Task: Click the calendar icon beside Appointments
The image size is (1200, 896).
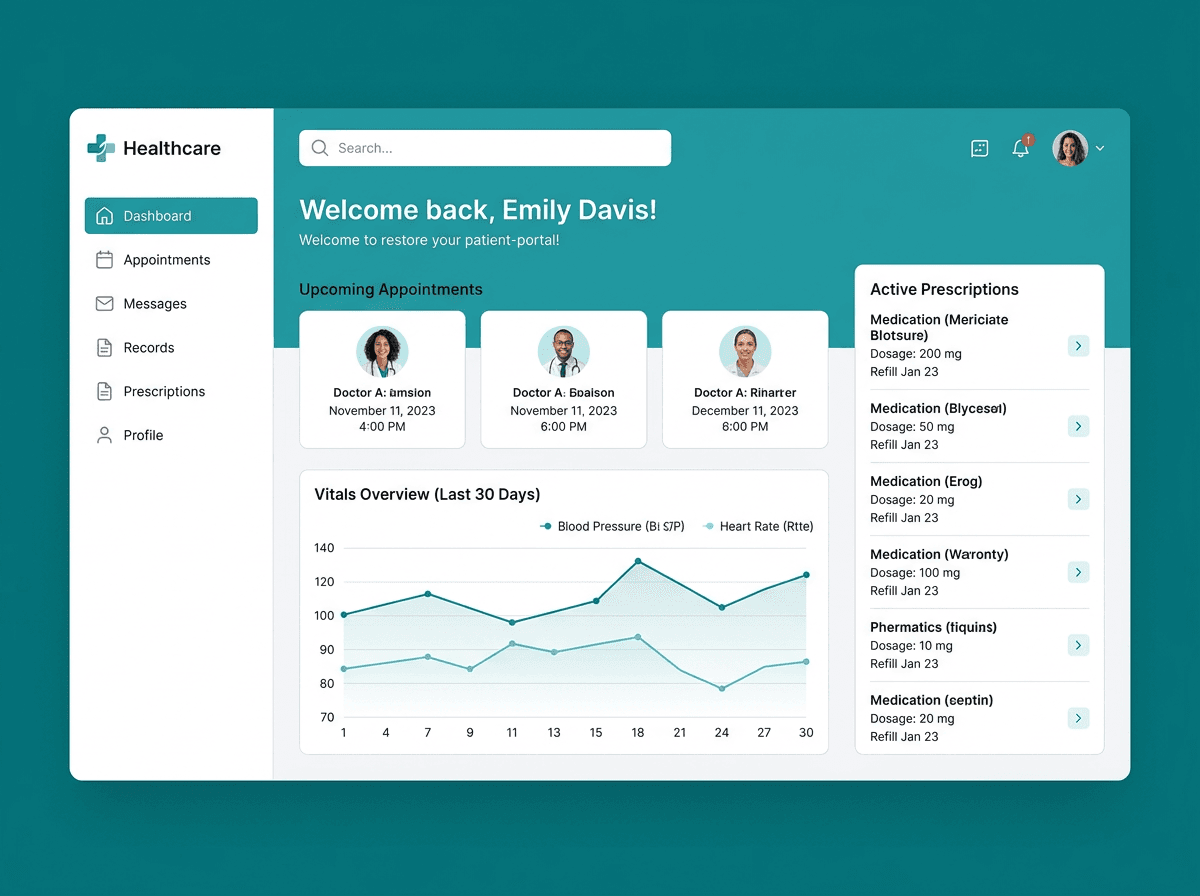Action: point(104,260)
